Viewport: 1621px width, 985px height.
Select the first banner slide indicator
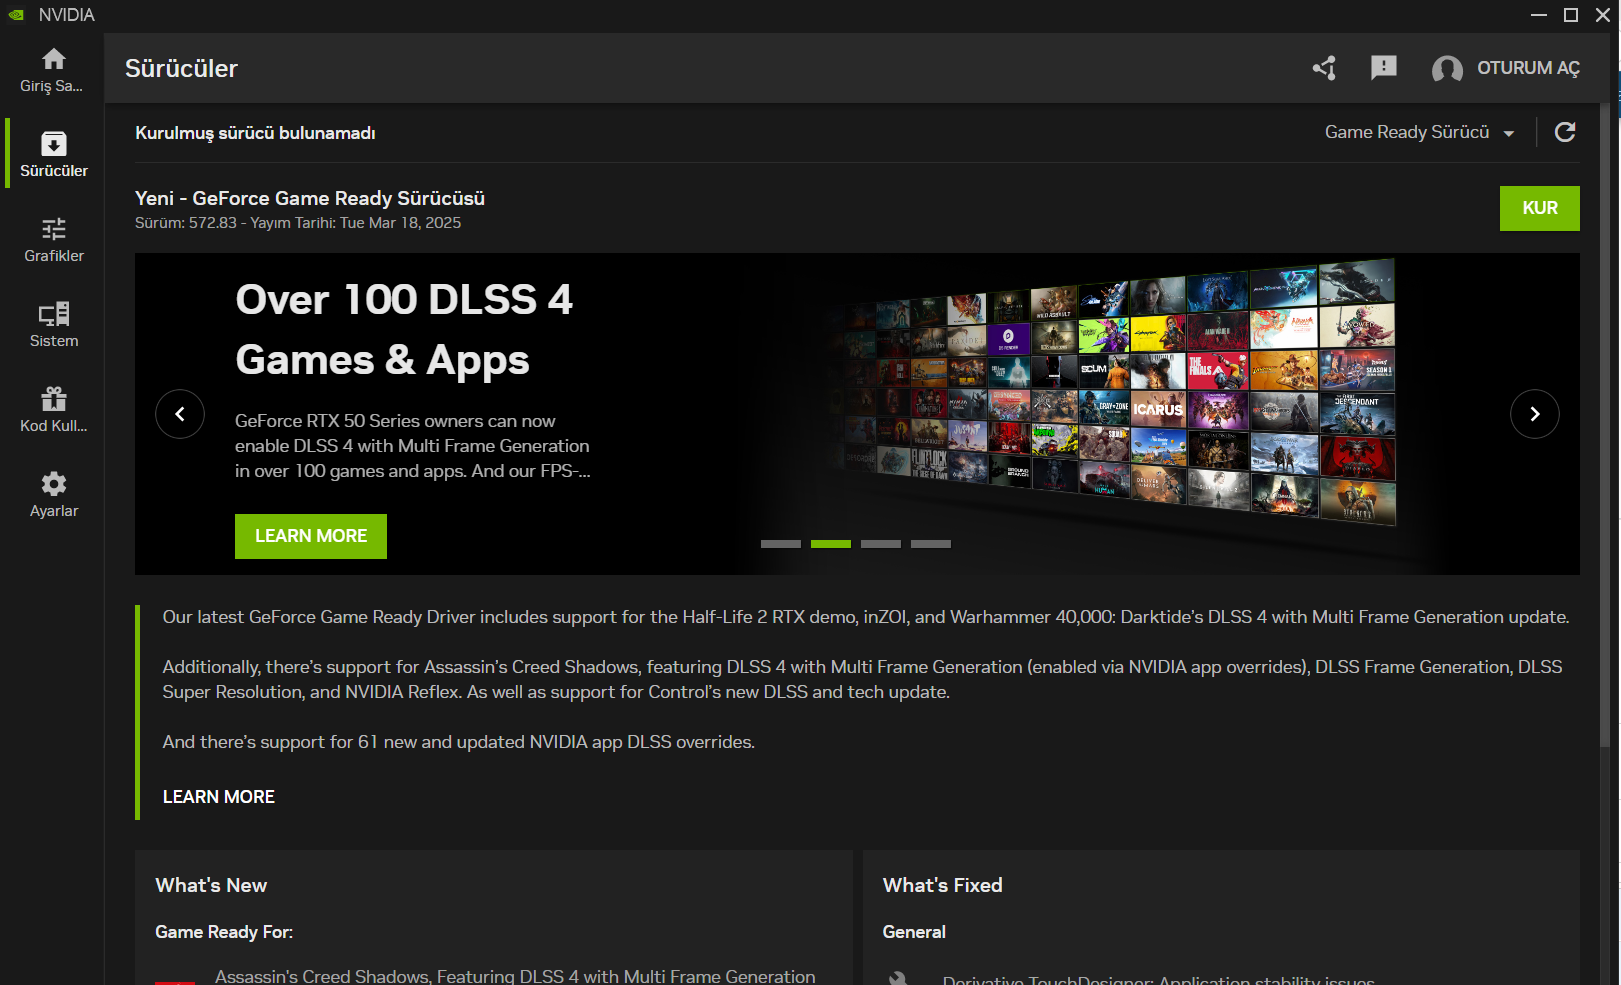pyautogui.click(x=781, y=544)
